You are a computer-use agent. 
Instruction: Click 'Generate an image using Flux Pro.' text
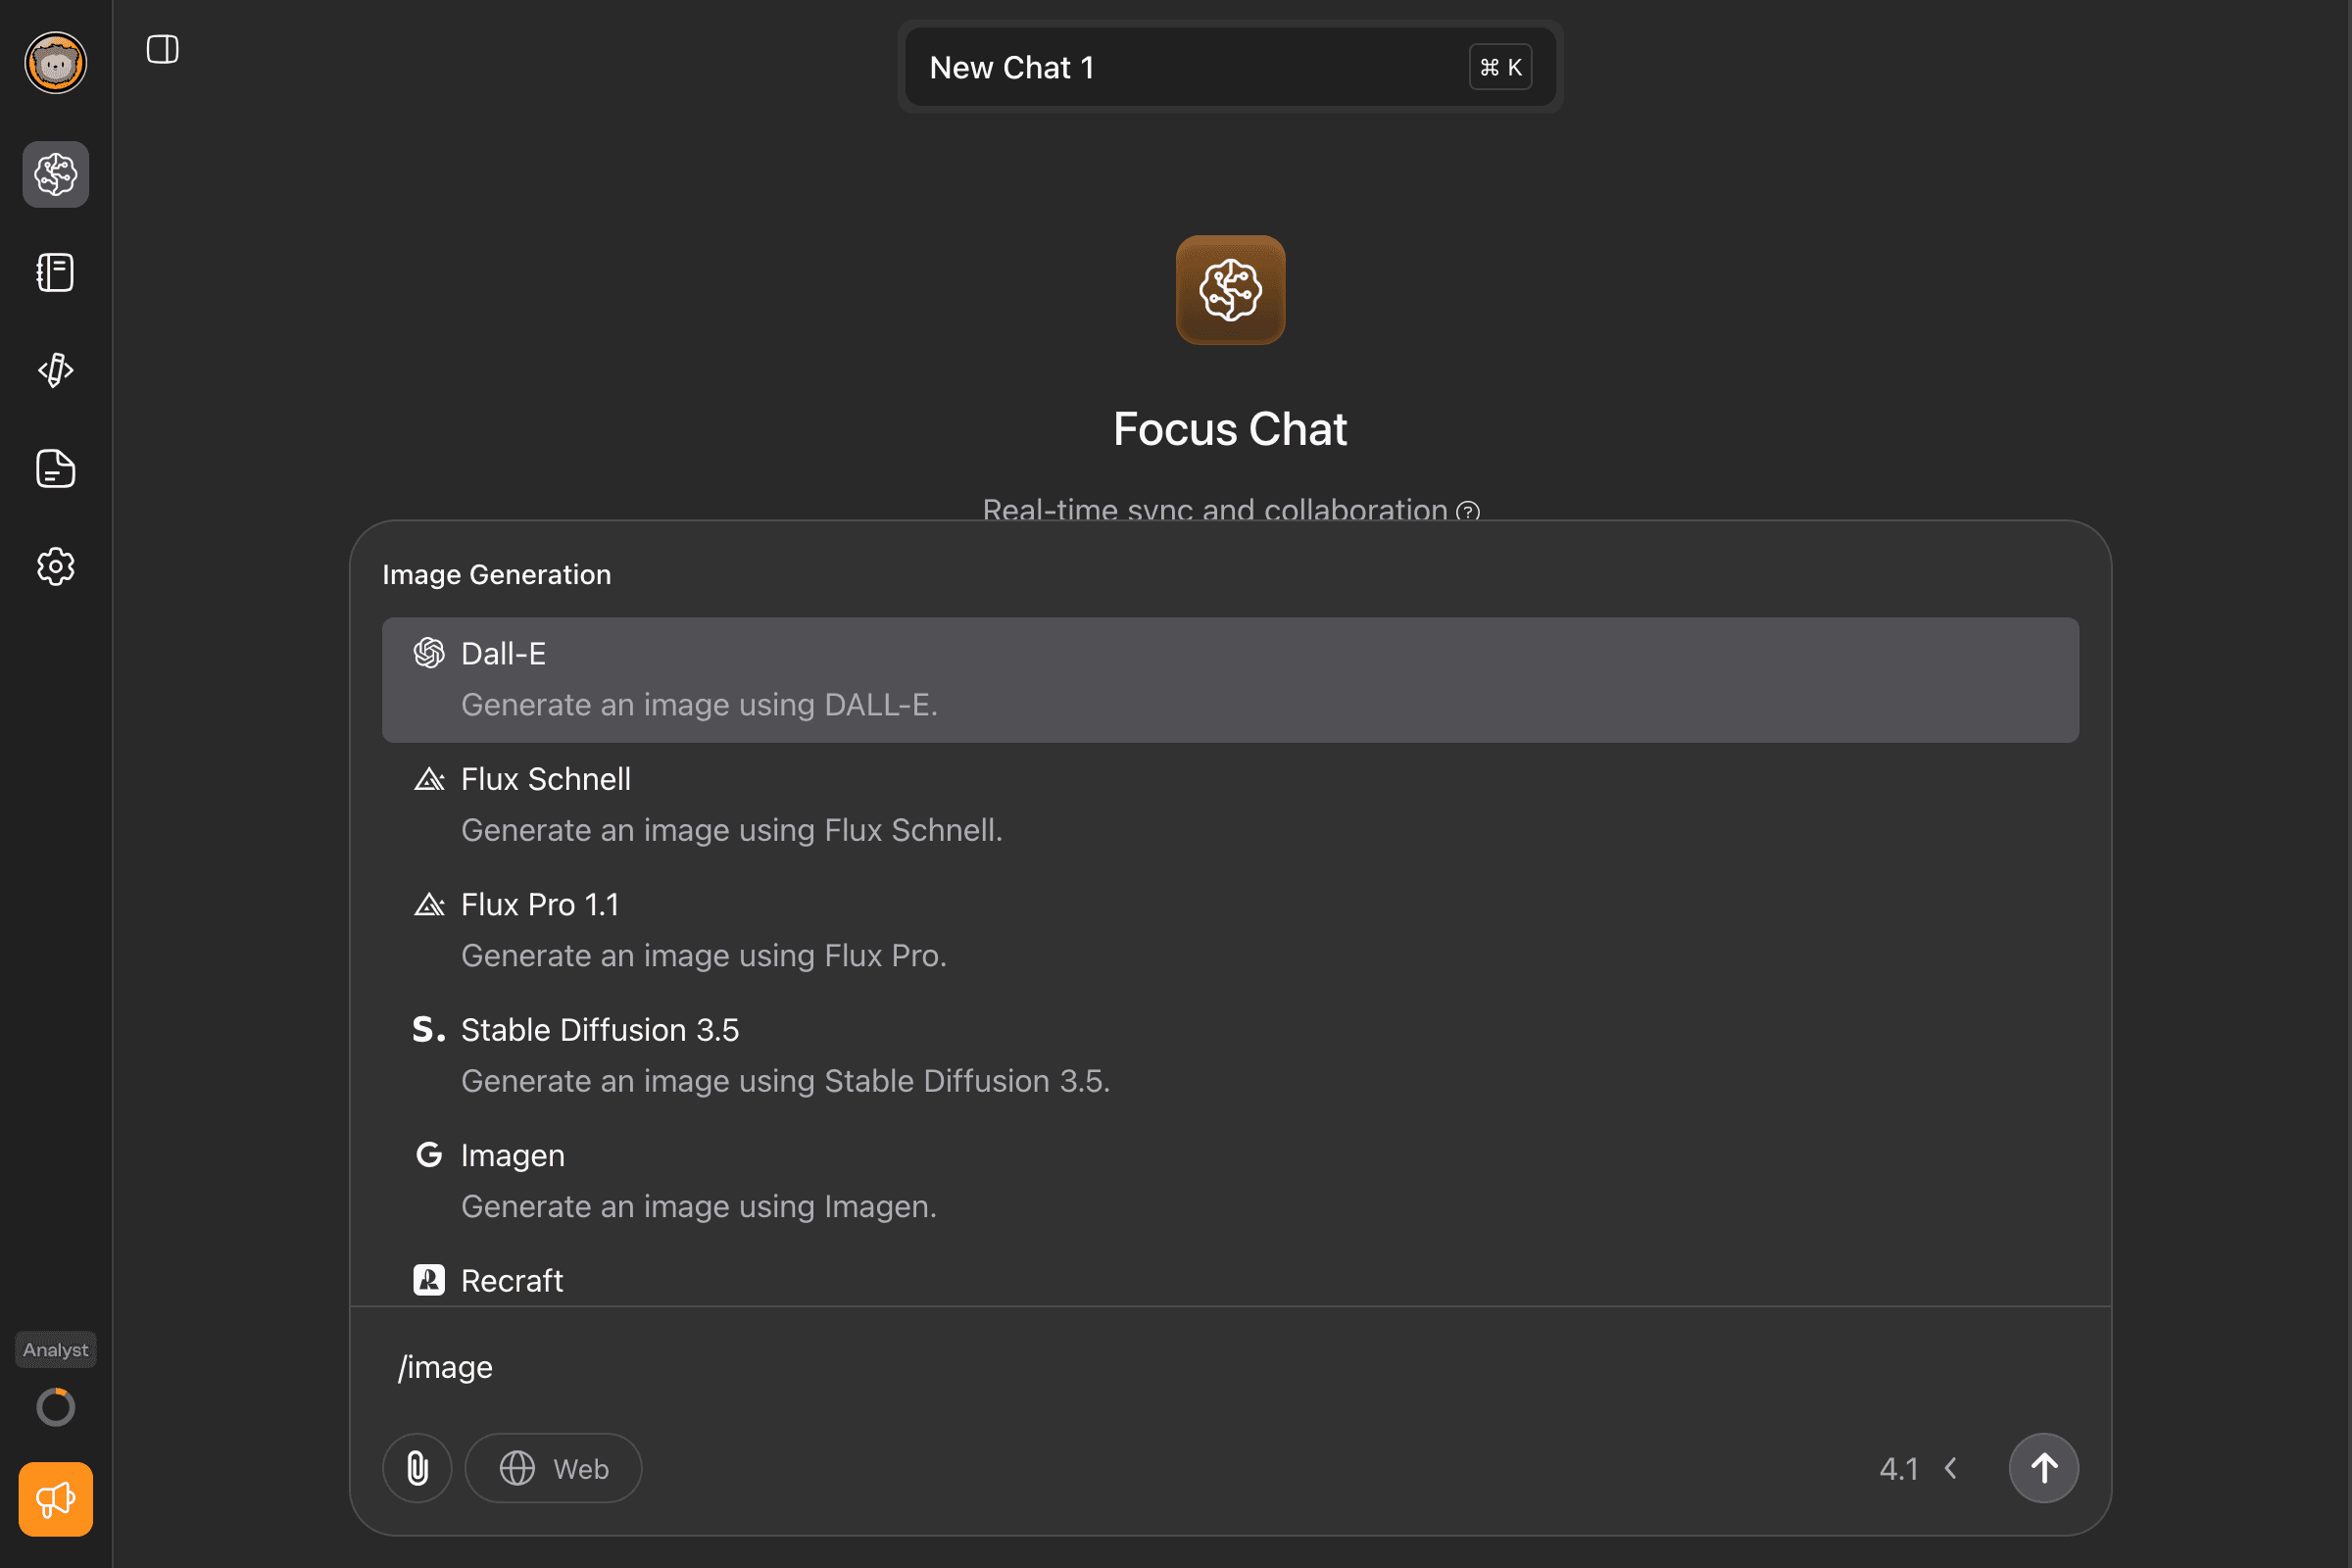(x=704, y=955)
